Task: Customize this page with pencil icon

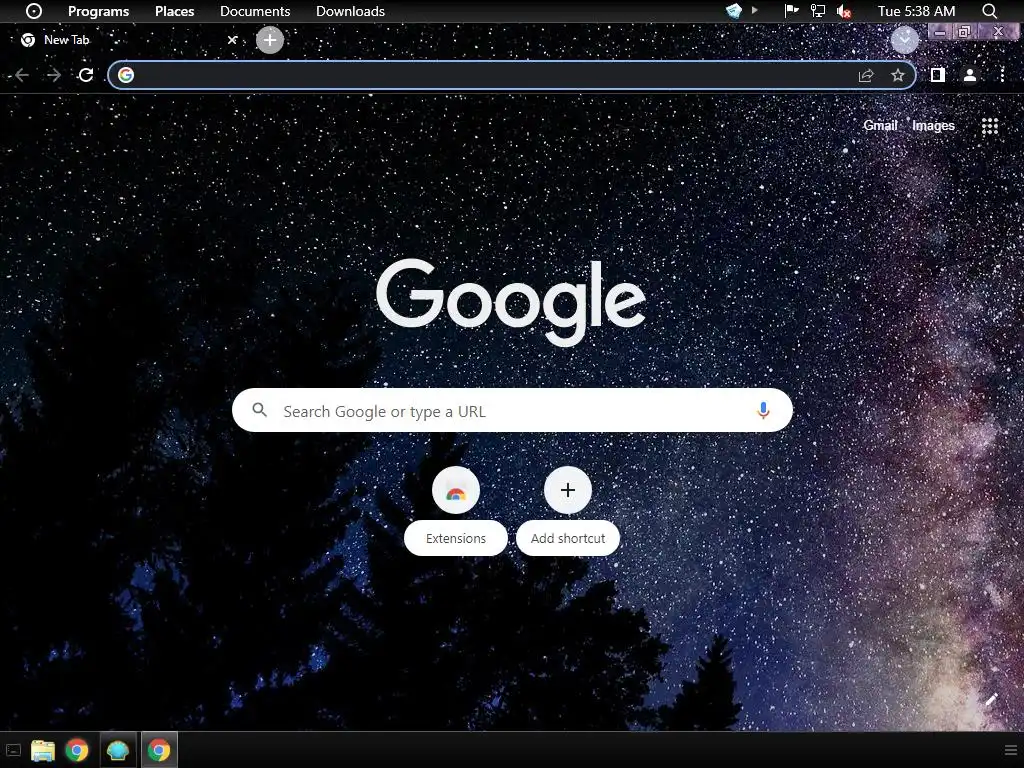Action: pos(991,700)
